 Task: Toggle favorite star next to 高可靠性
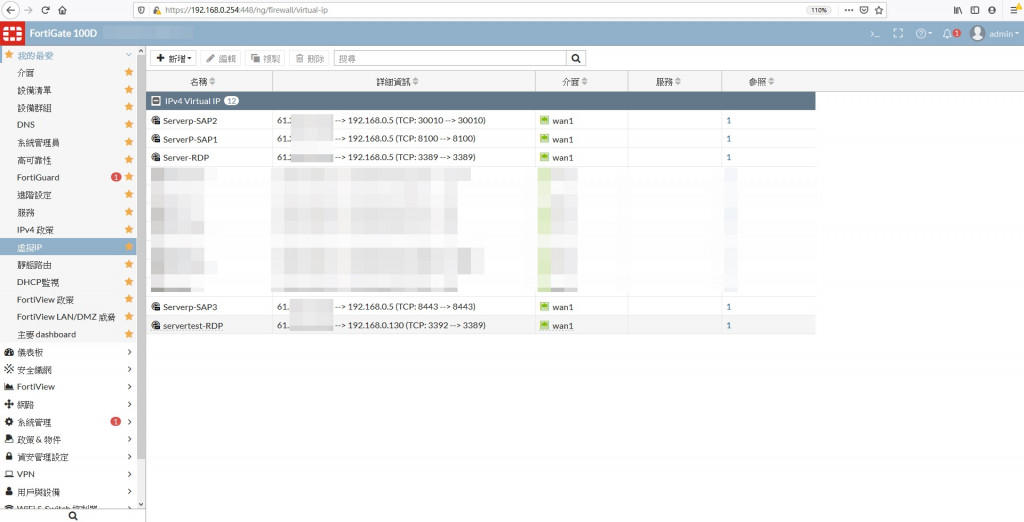point(129,159)
